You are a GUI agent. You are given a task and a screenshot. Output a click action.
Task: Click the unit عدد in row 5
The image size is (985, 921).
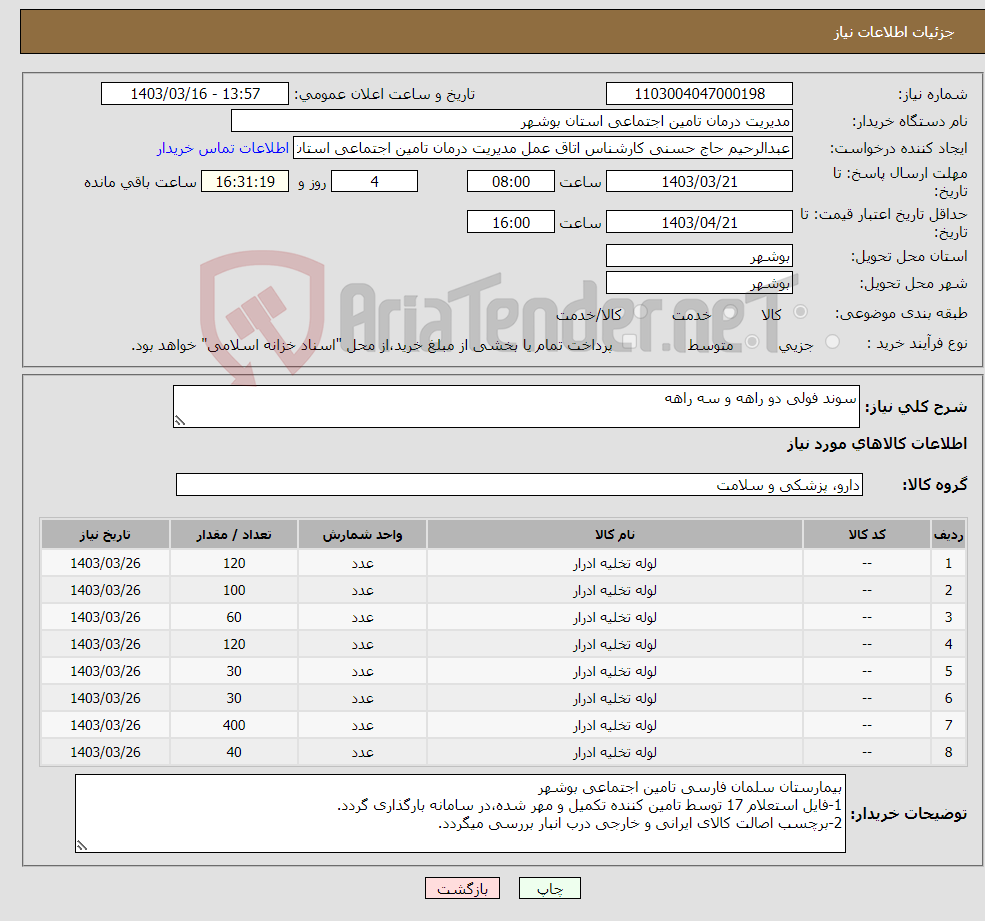(x=362, y=672)
